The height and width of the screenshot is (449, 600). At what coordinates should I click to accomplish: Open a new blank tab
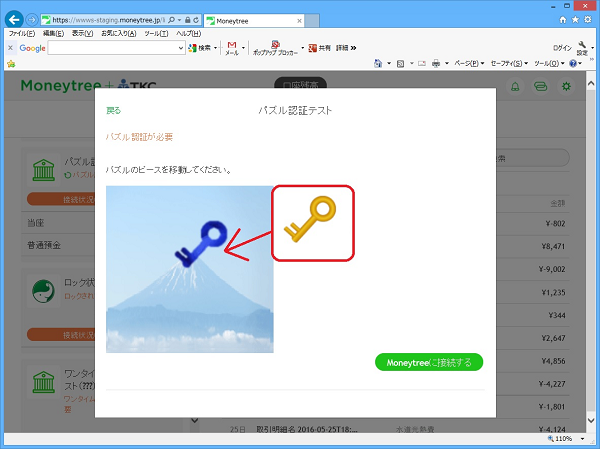coord(312,21)
